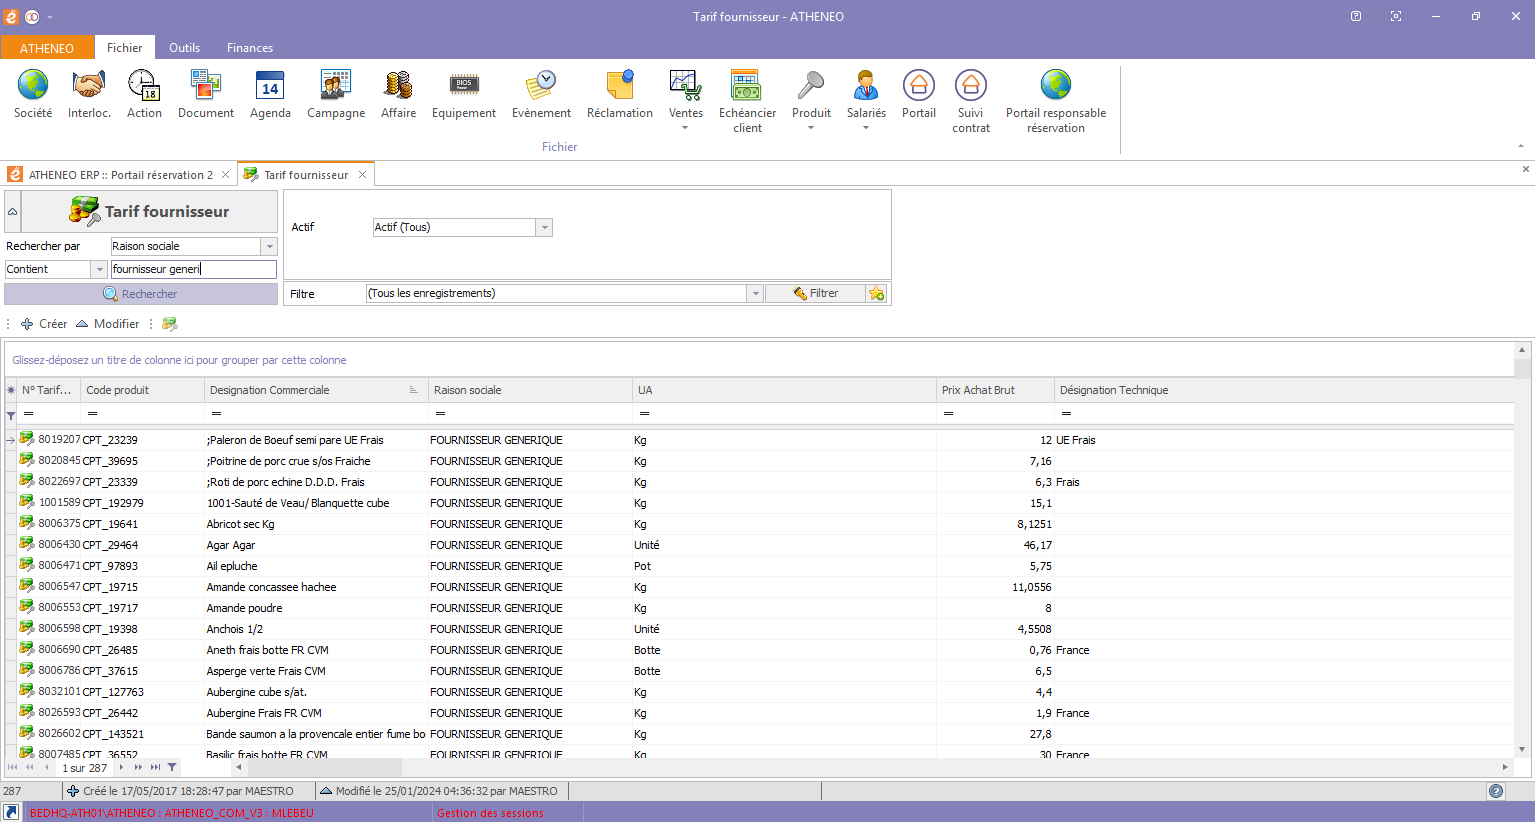Open the Actif (Tous) combo box
This screenshot has width=1535, height=822.
(x=544, y=228)
